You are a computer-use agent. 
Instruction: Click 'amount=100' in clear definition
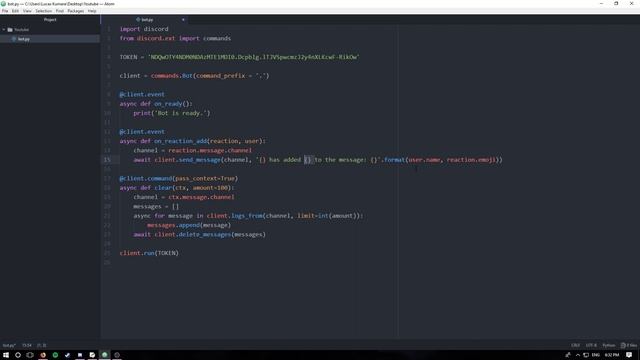(x=210, y=188)
